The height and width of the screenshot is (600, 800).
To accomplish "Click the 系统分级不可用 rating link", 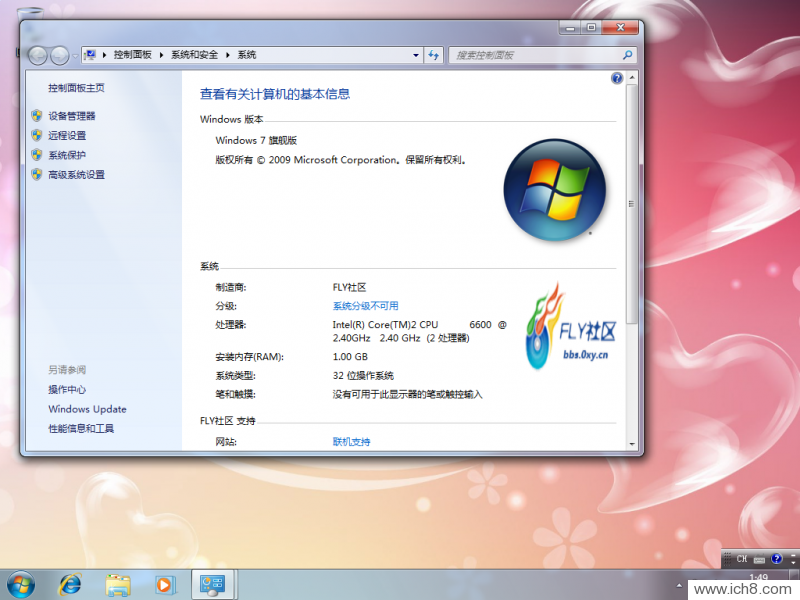I will [366, 306].
